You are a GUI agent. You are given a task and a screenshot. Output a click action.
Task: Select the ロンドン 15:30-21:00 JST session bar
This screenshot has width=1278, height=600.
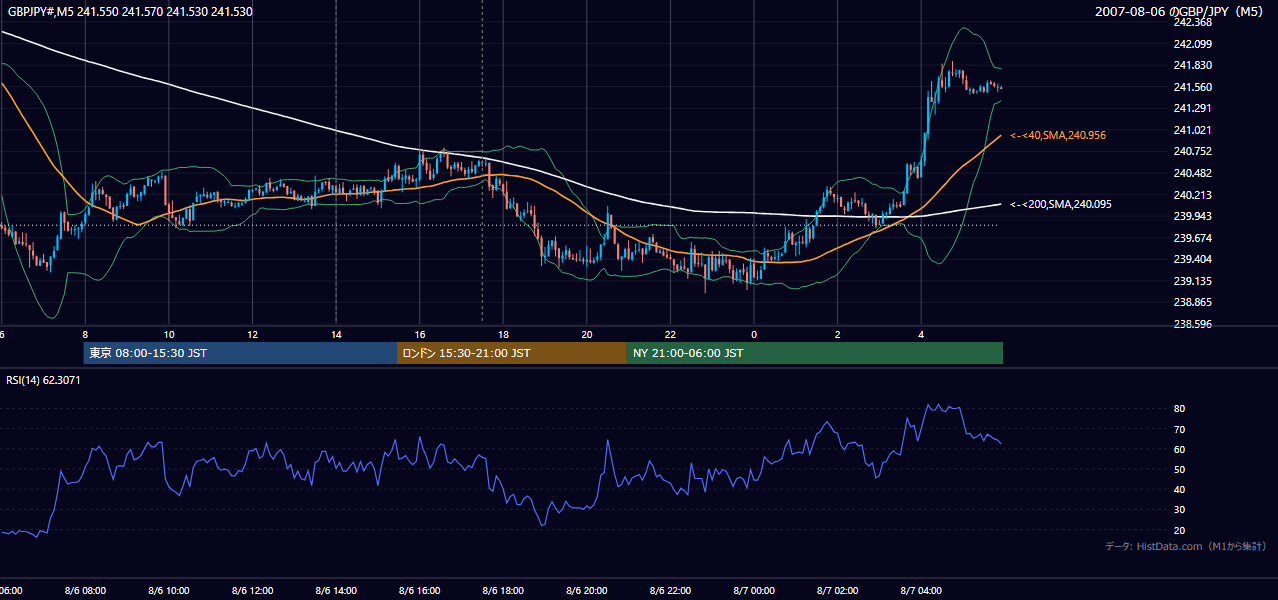pos(512,353)
